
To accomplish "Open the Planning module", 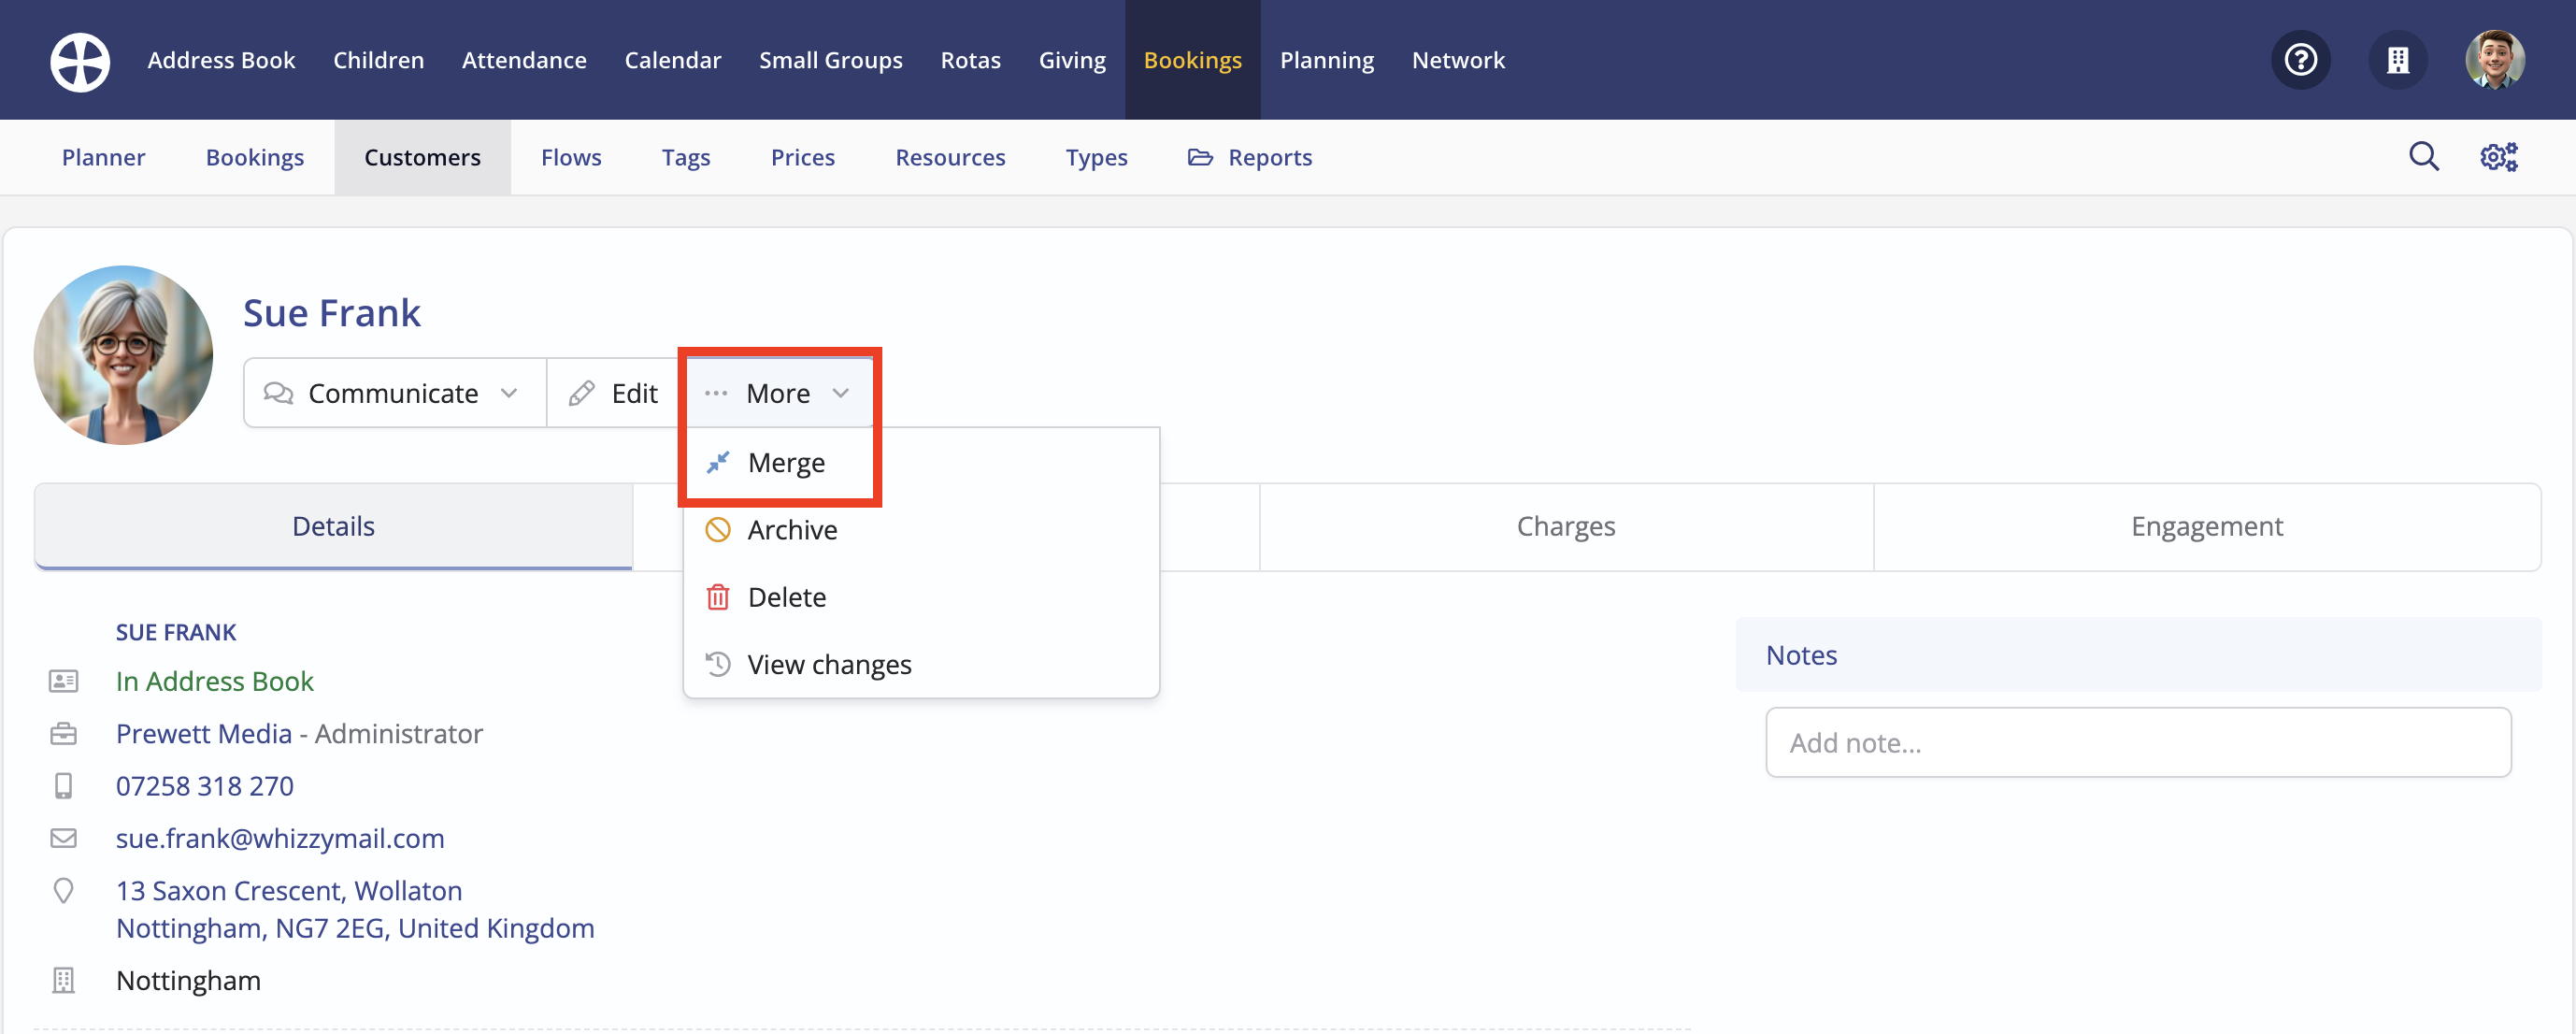I will pyautogui.click(x=1326, y=60).
